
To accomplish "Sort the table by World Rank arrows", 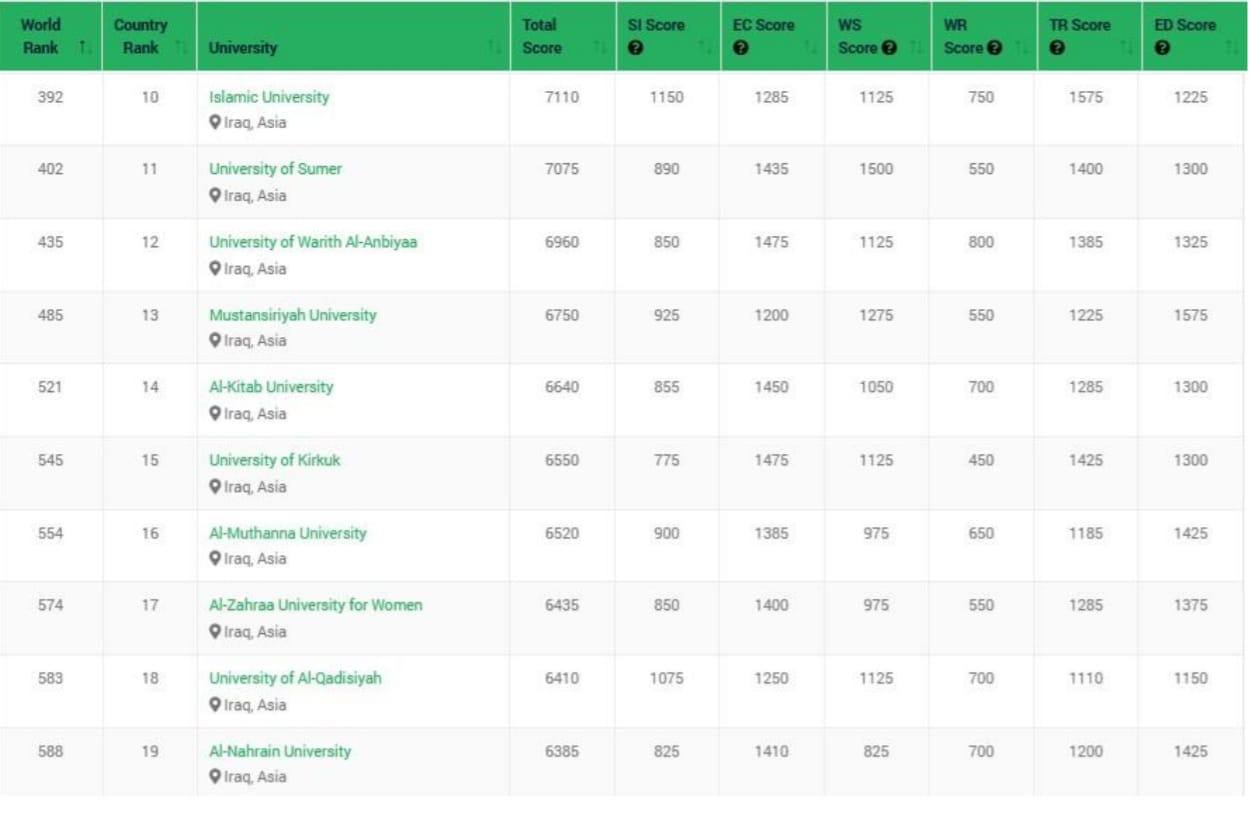I will [x=85, y=48].
